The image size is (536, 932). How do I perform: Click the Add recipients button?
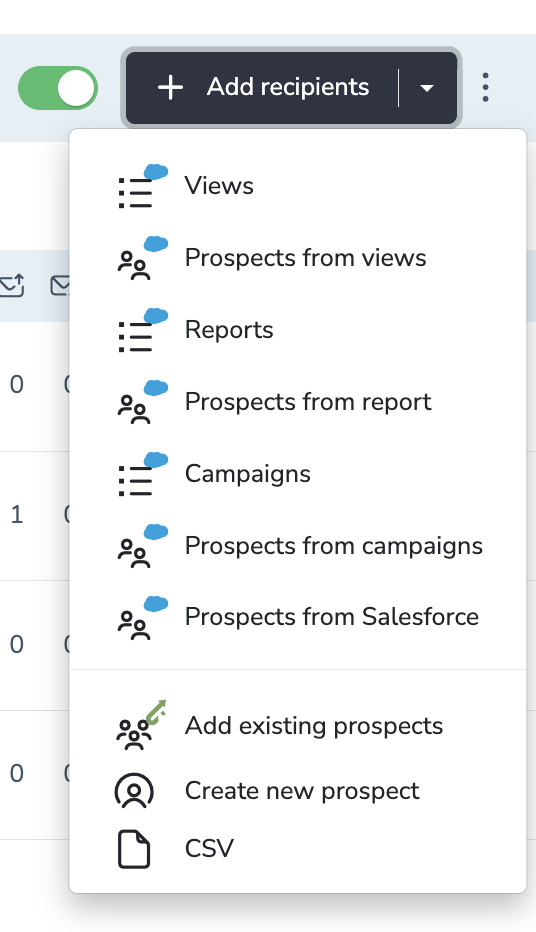(263, 88)
